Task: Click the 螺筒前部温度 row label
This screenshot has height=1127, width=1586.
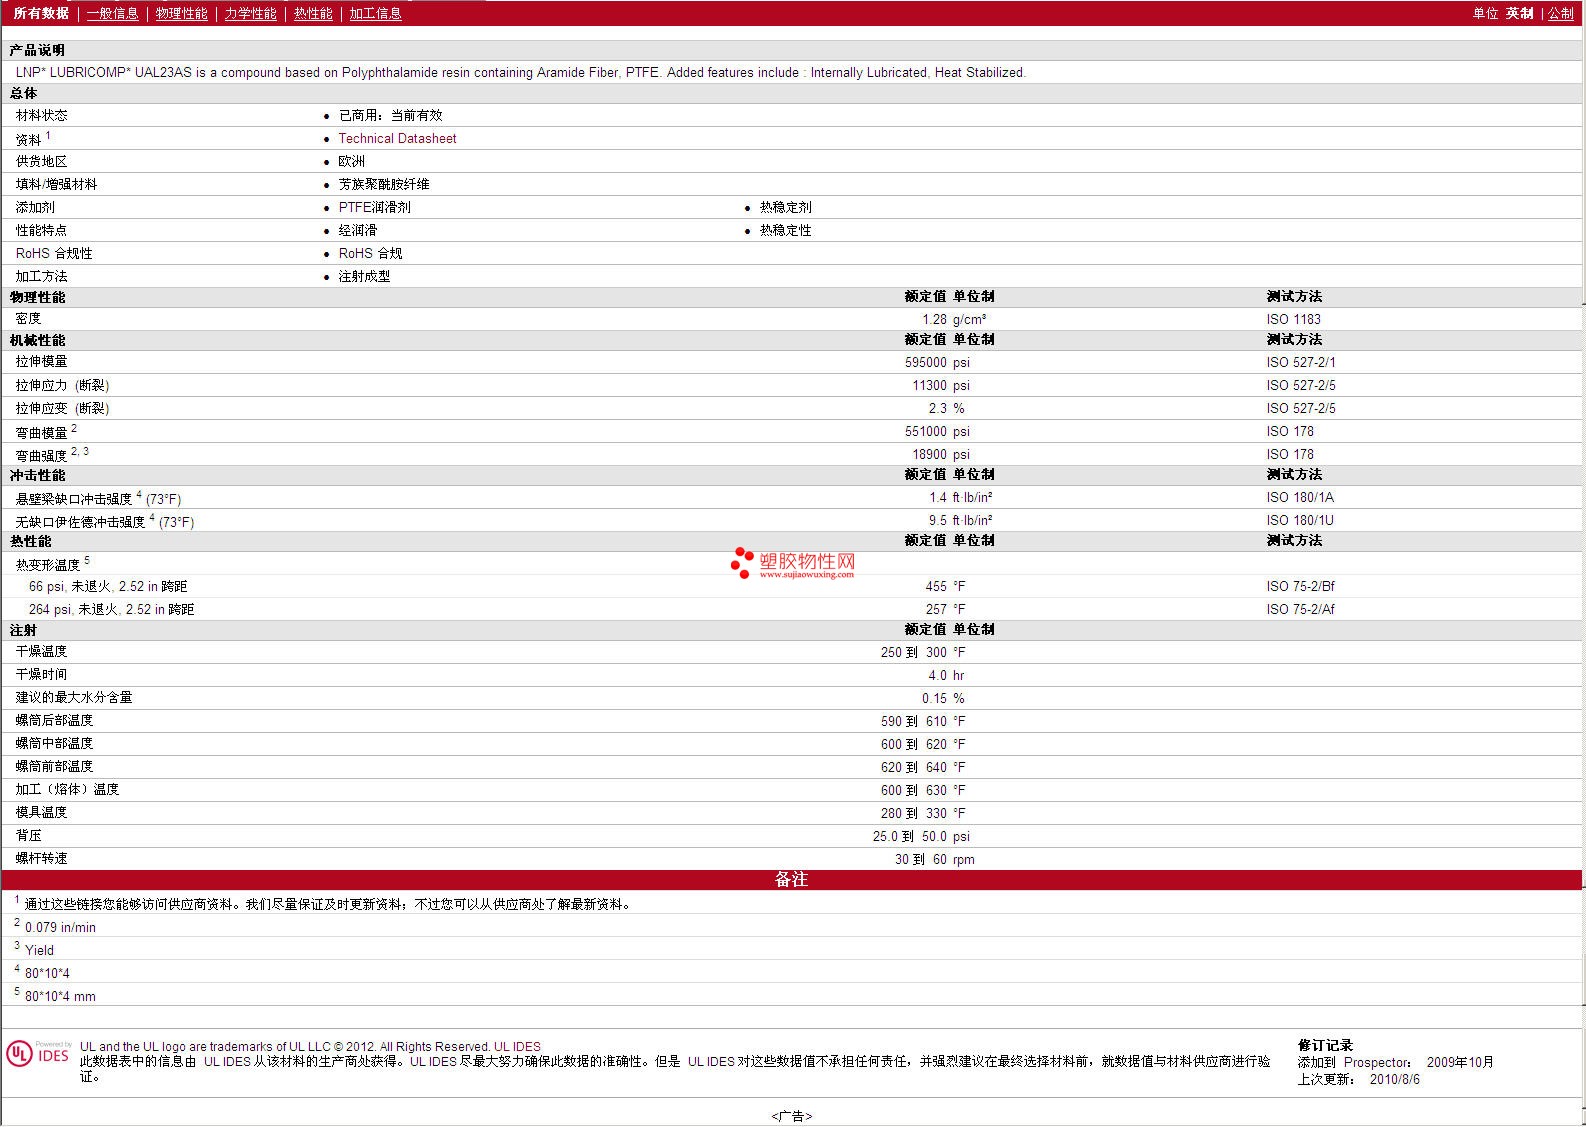Action: [x=54, y=766]
